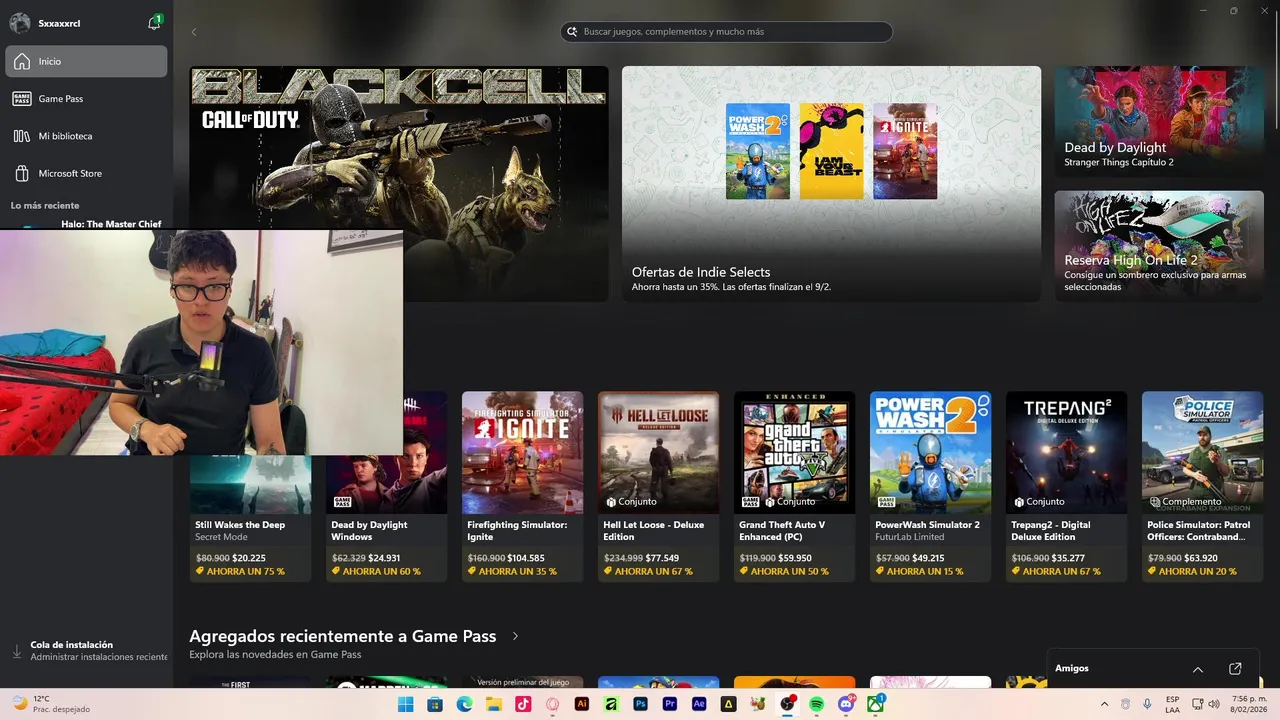This screenshot has width=1280, height=720.
Task: Open Firefighting Simulator: Ignite game card
Action: [x=522, y=486]
